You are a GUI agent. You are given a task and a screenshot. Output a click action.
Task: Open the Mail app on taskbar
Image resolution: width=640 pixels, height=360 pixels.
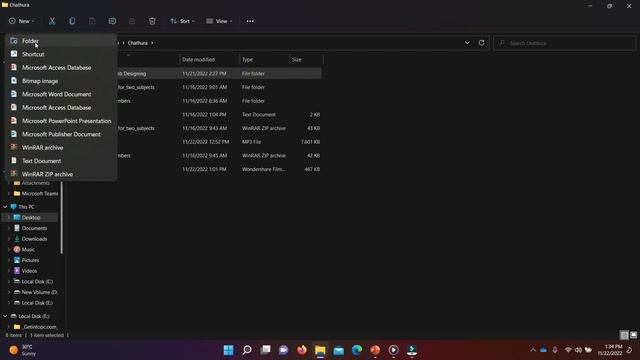(338, 350)
